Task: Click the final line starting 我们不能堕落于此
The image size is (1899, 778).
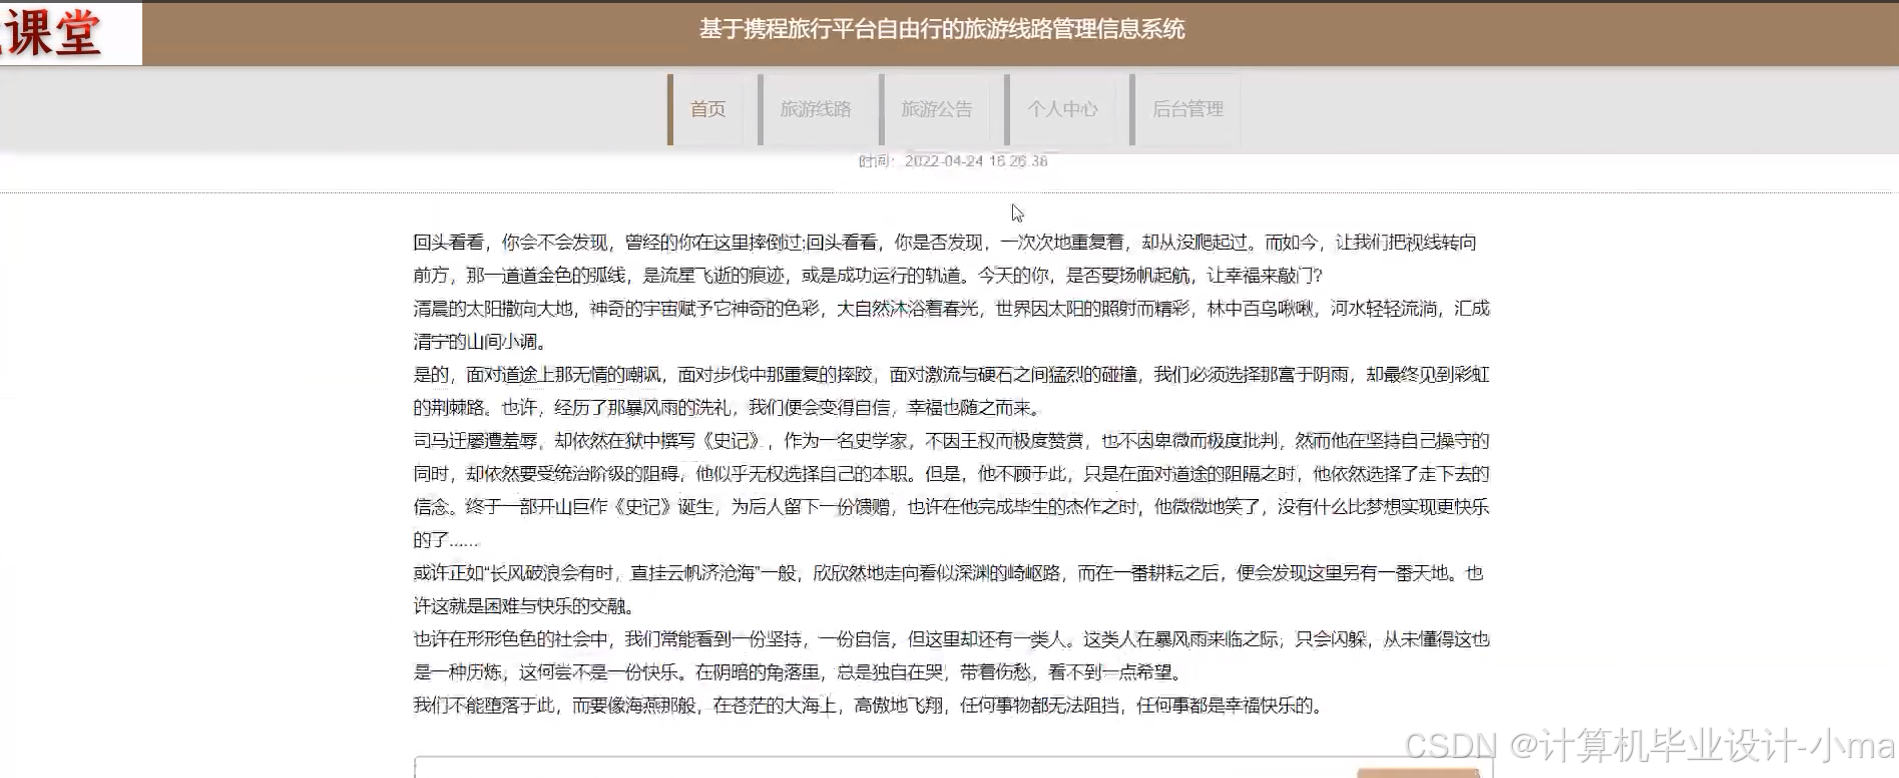Action: [869, 705]
